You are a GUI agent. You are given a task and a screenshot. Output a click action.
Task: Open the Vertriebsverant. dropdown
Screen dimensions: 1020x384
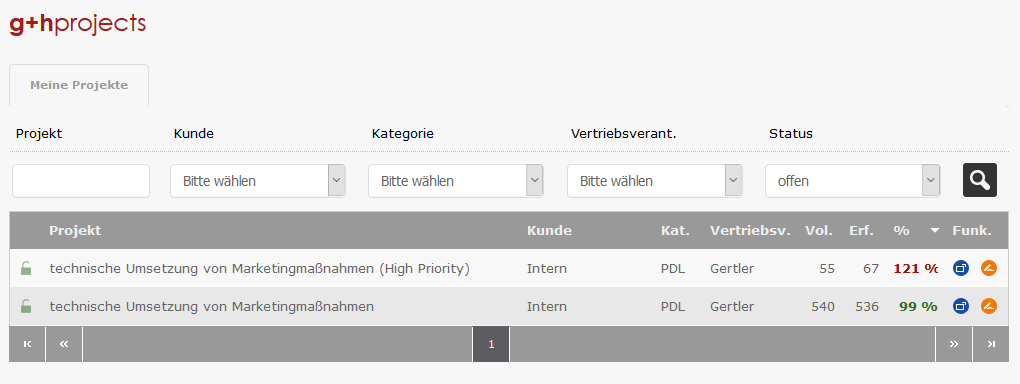pos(654,181)
